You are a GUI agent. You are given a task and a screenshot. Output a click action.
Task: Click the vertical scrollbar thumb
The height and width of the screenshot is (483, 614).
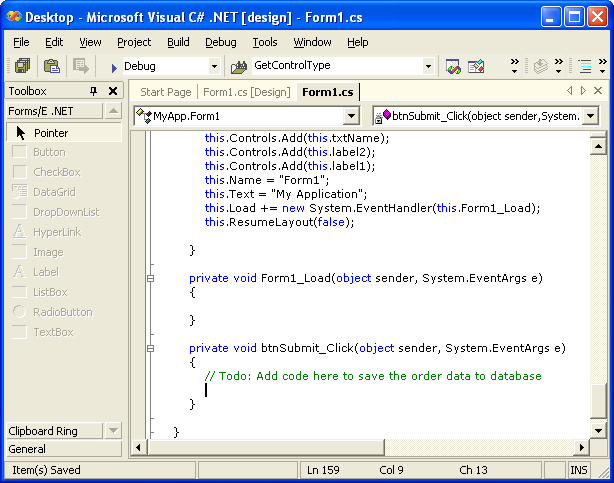(x=598, y=402)
